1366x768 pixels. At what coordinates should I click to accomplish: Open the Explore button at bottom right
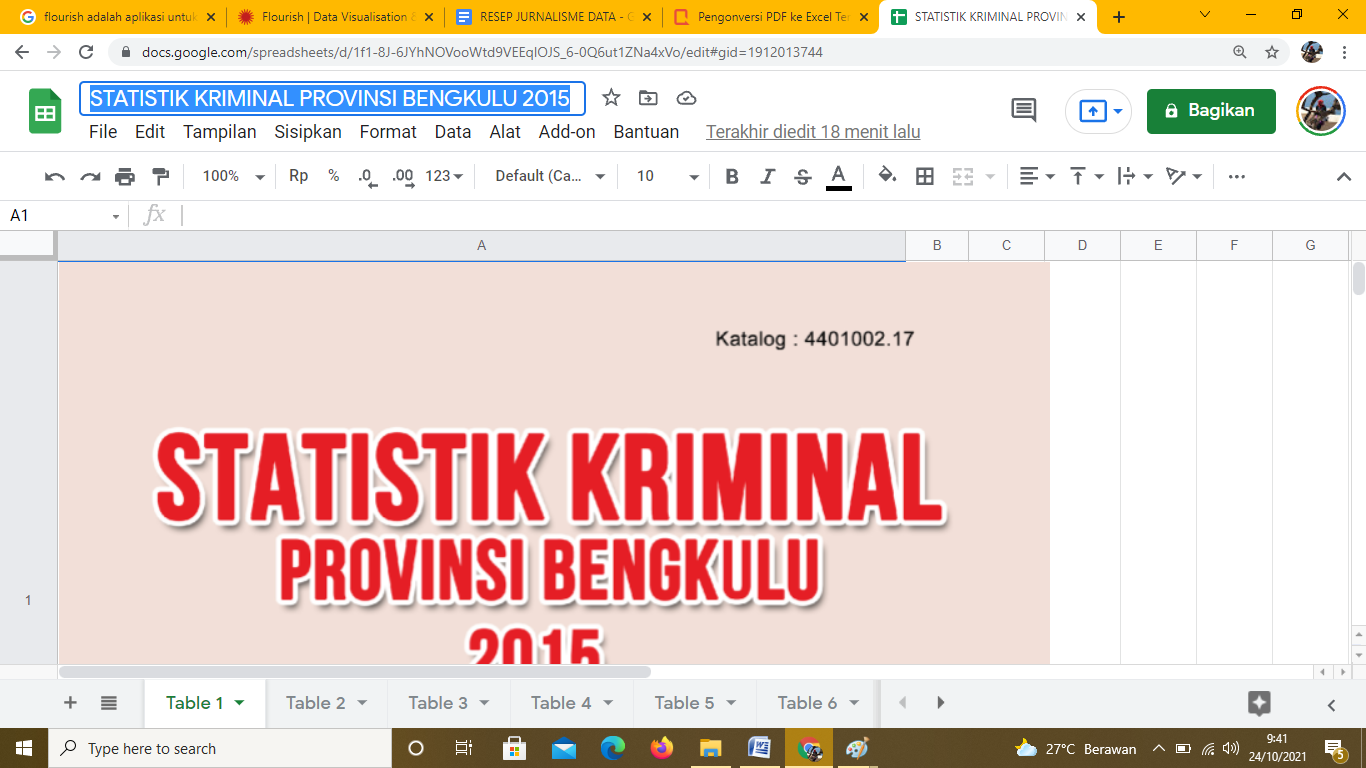click(1259, 703)
